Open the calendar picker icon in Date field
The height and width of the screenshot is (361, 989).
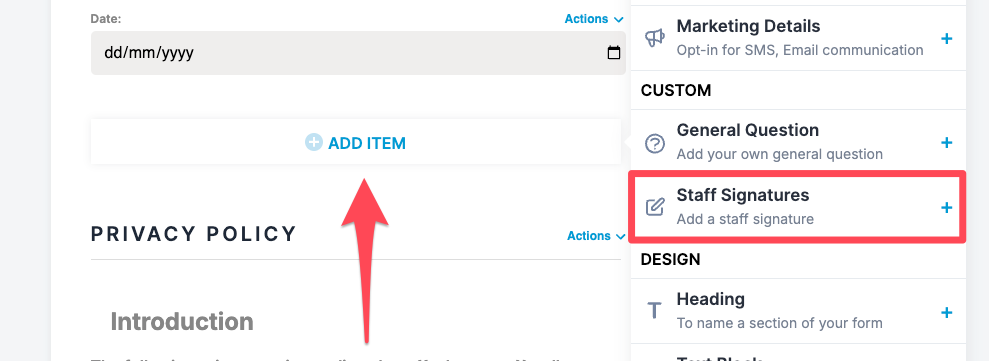click(x=613, y=53)
